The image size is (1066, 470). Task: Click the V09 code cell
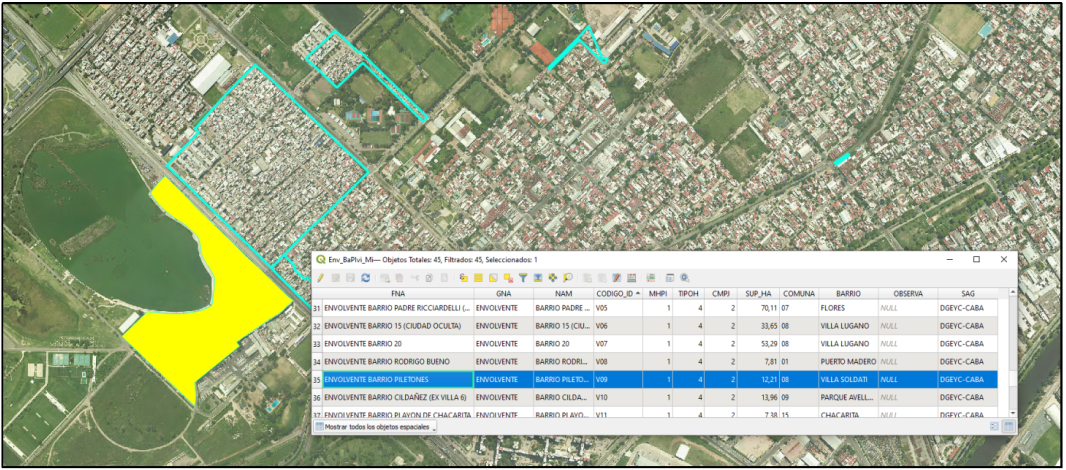(617, 379)
